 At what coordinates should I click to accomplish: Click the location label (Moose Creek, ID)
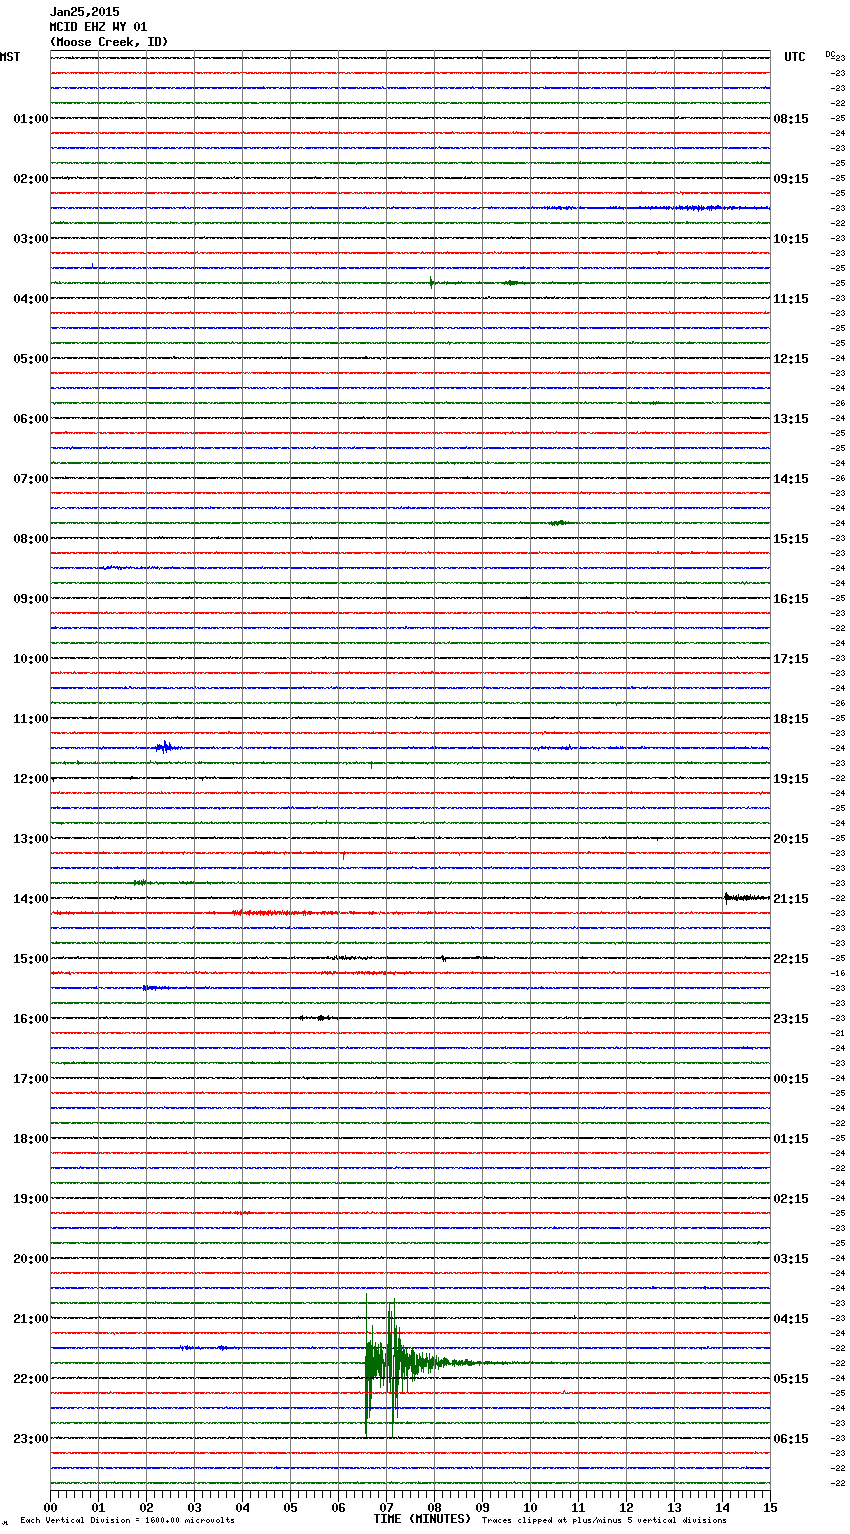[x=109, y=42]
